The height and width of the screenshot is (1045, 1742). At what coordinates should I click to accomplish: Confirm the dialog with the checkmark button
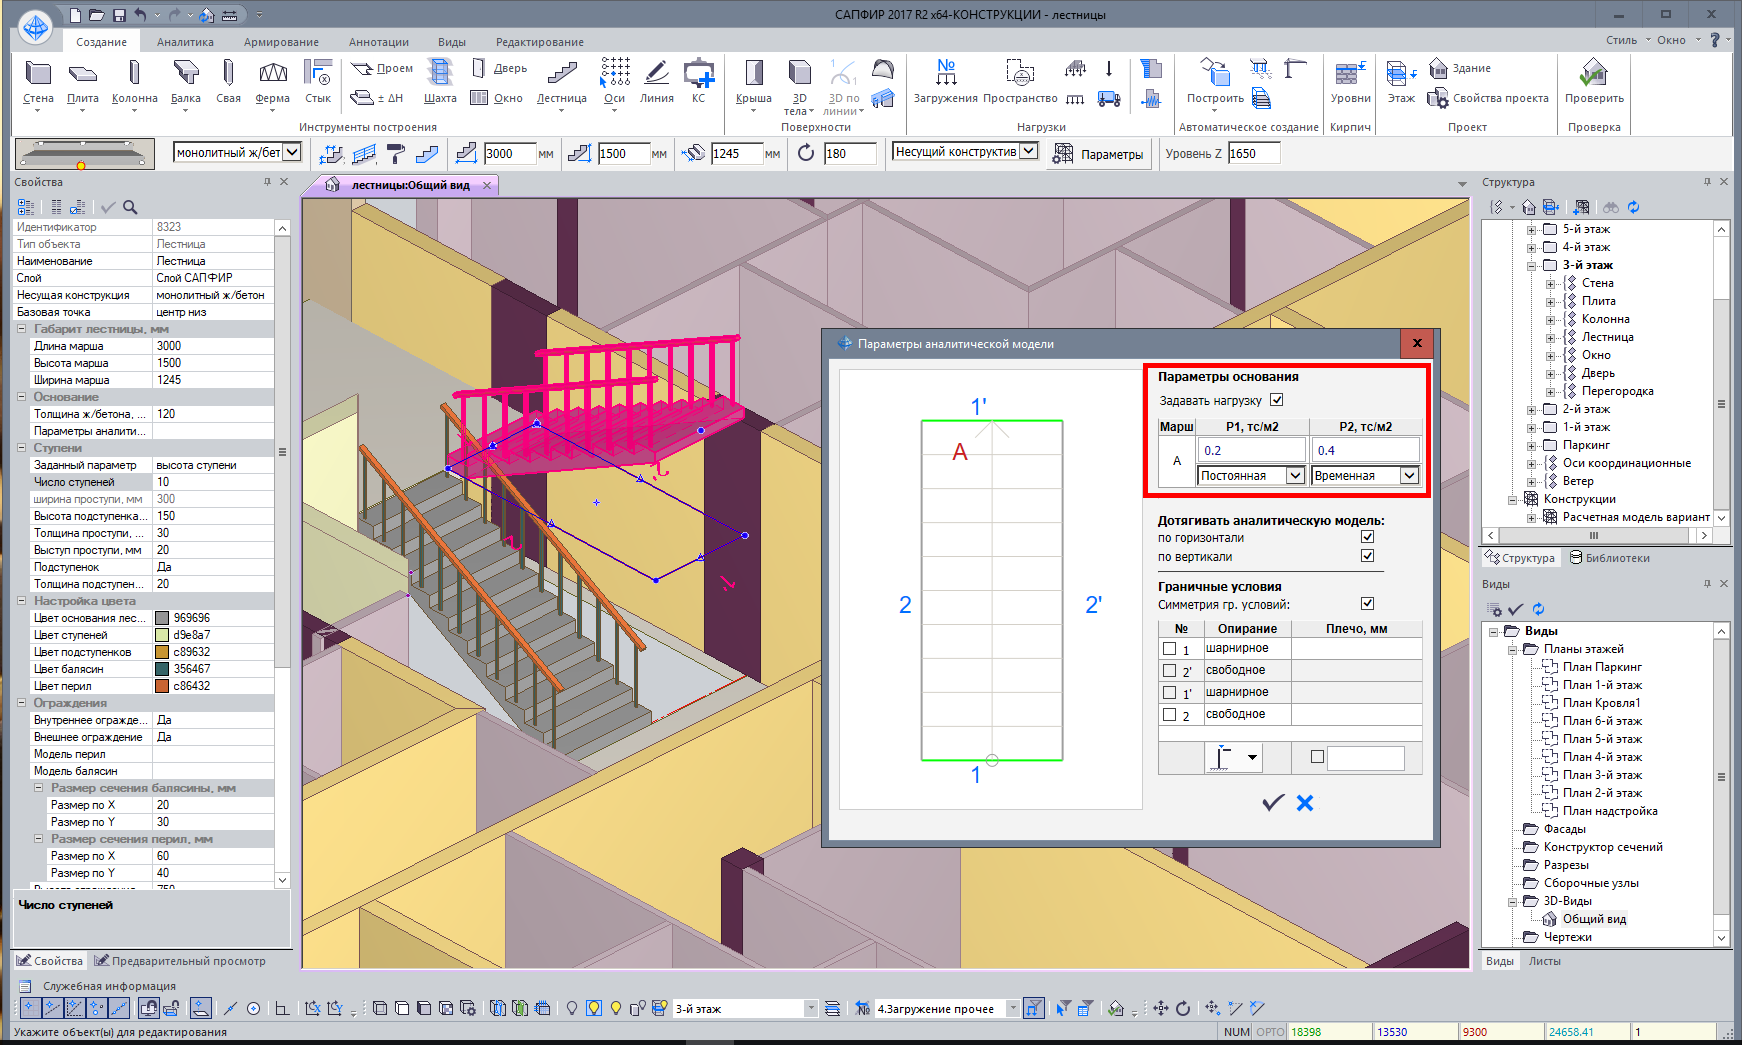[1272, 803]
